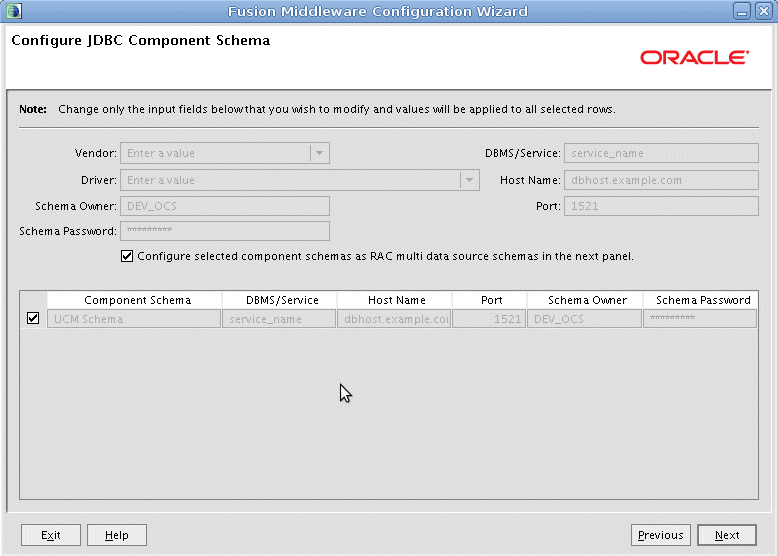The image size is (778, 556).
Task: Click the Port input field
Action: tap(661, 206)
